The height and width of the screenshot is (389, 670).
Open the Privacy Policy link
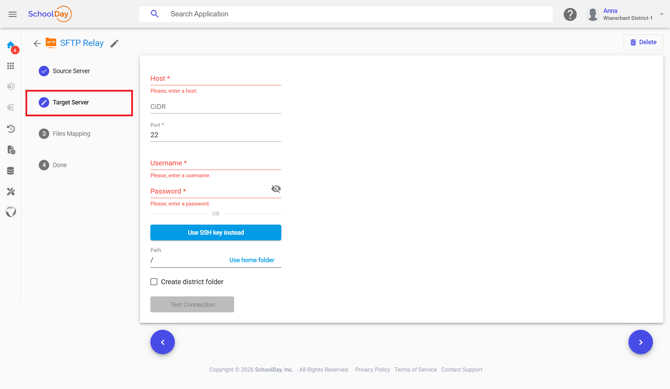tap(372, 370)
